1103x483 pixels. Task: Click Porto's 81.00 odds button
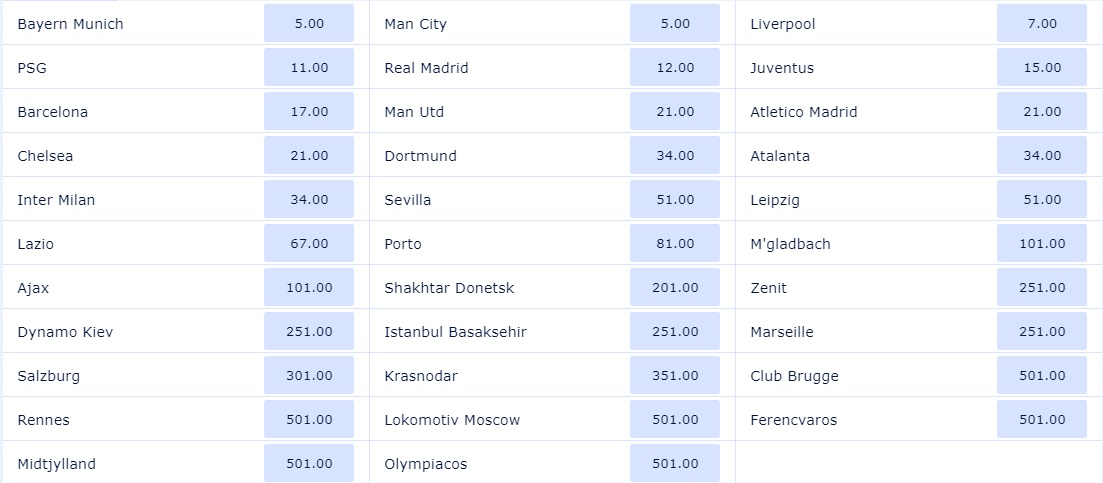click(675, 244)
